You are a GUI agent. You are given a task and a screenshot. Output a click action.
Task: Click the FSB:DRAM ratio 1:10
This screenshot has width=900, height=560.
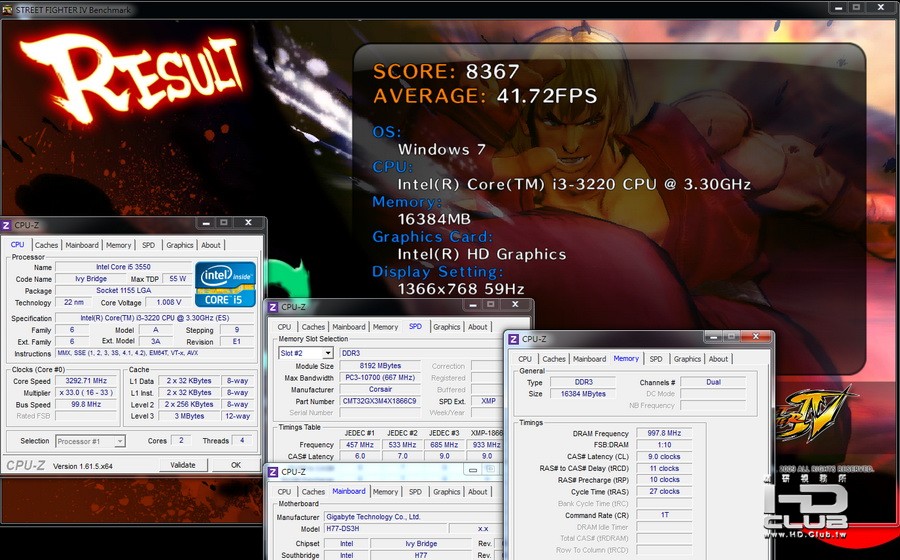pos(664,445)
